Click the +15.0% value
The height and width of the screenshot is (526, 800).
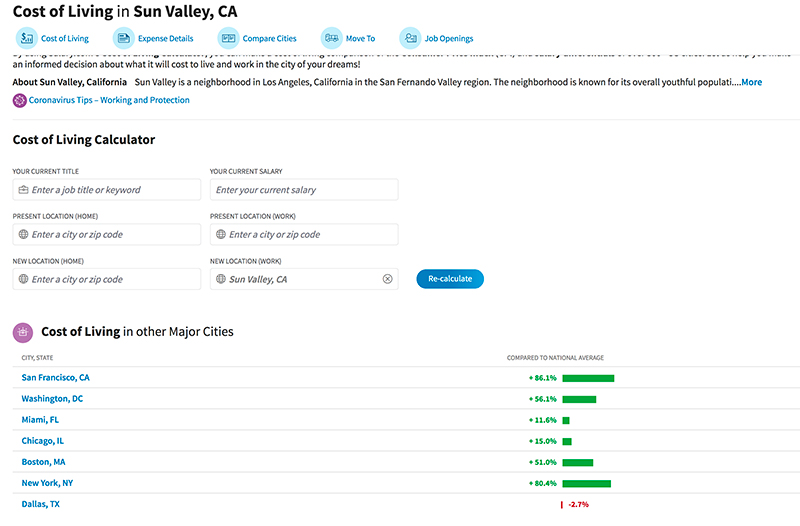pos(542,441)
